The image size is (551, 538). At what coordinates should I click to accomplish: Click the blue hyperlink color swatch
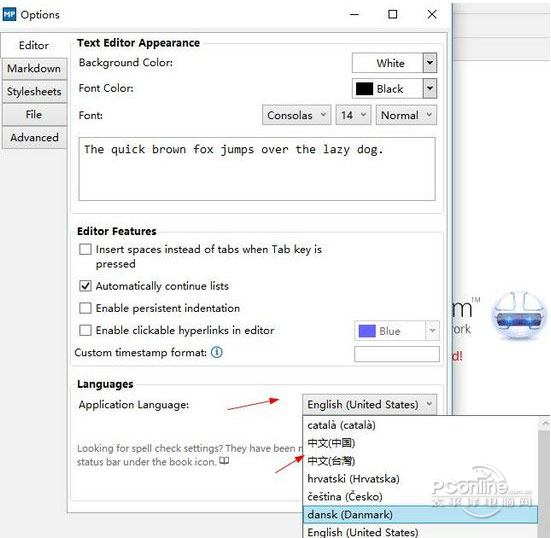click(x=367, y=331)
